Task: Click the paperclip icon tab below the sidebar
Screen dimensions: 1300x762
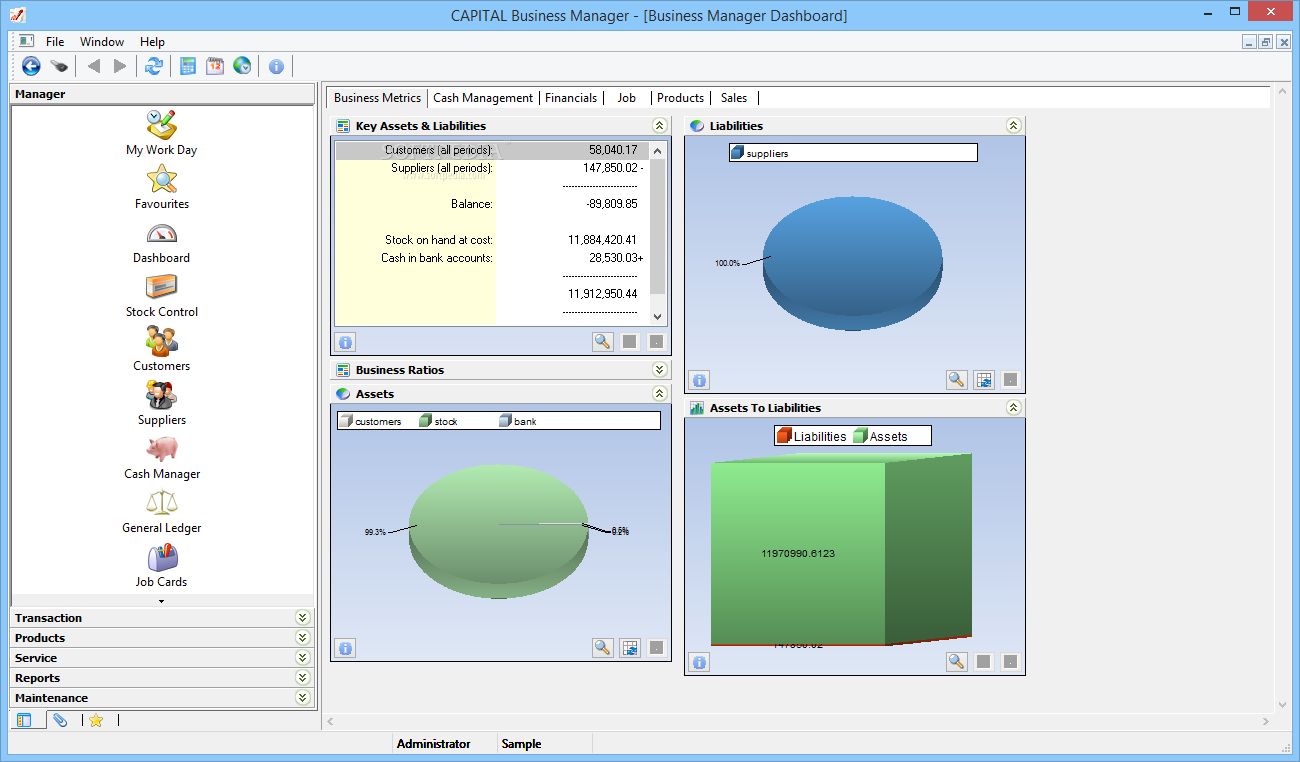Action: [60, 720]
